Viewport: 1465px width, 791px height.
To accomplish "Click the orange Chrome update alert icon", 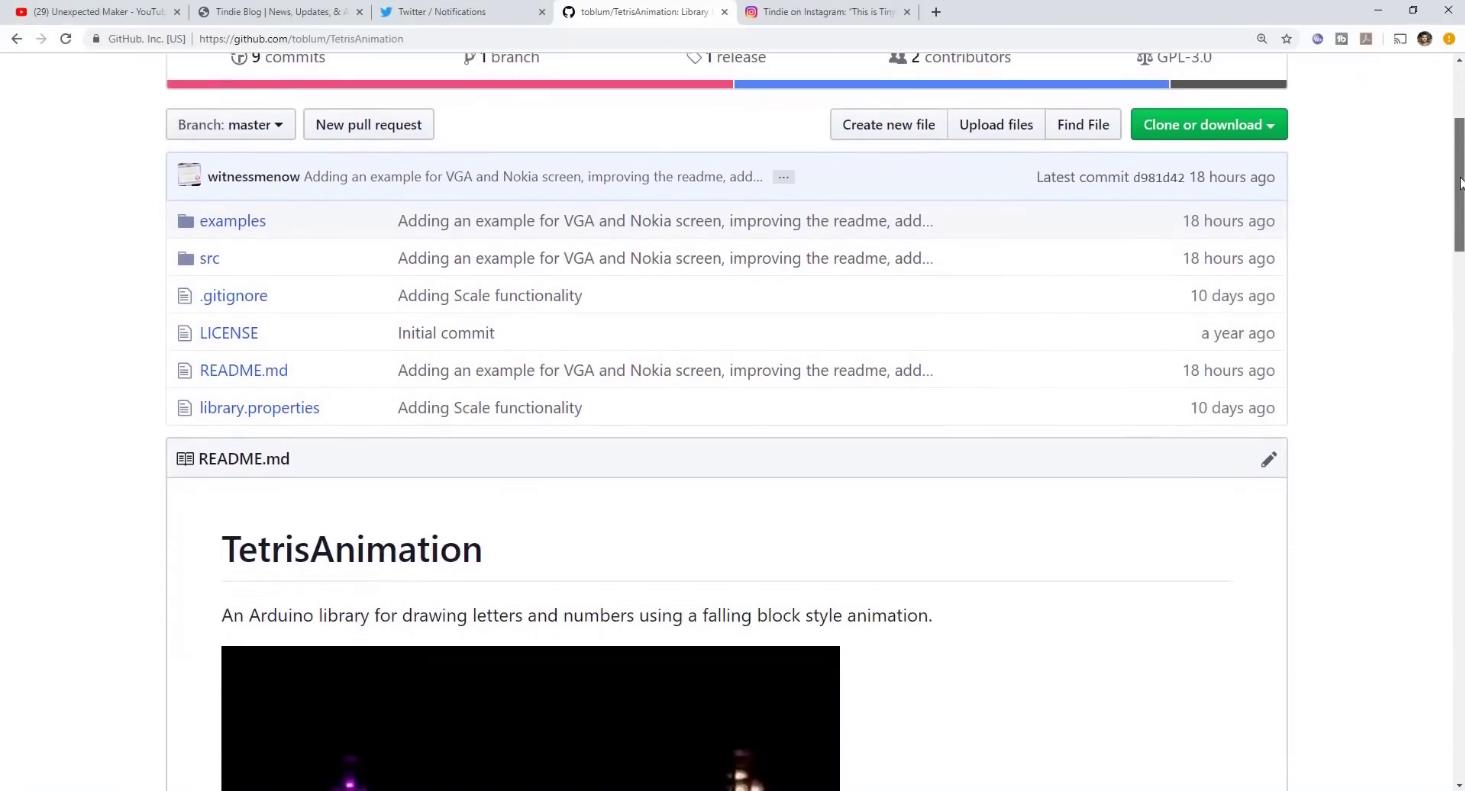I will tap(1449, 39).
